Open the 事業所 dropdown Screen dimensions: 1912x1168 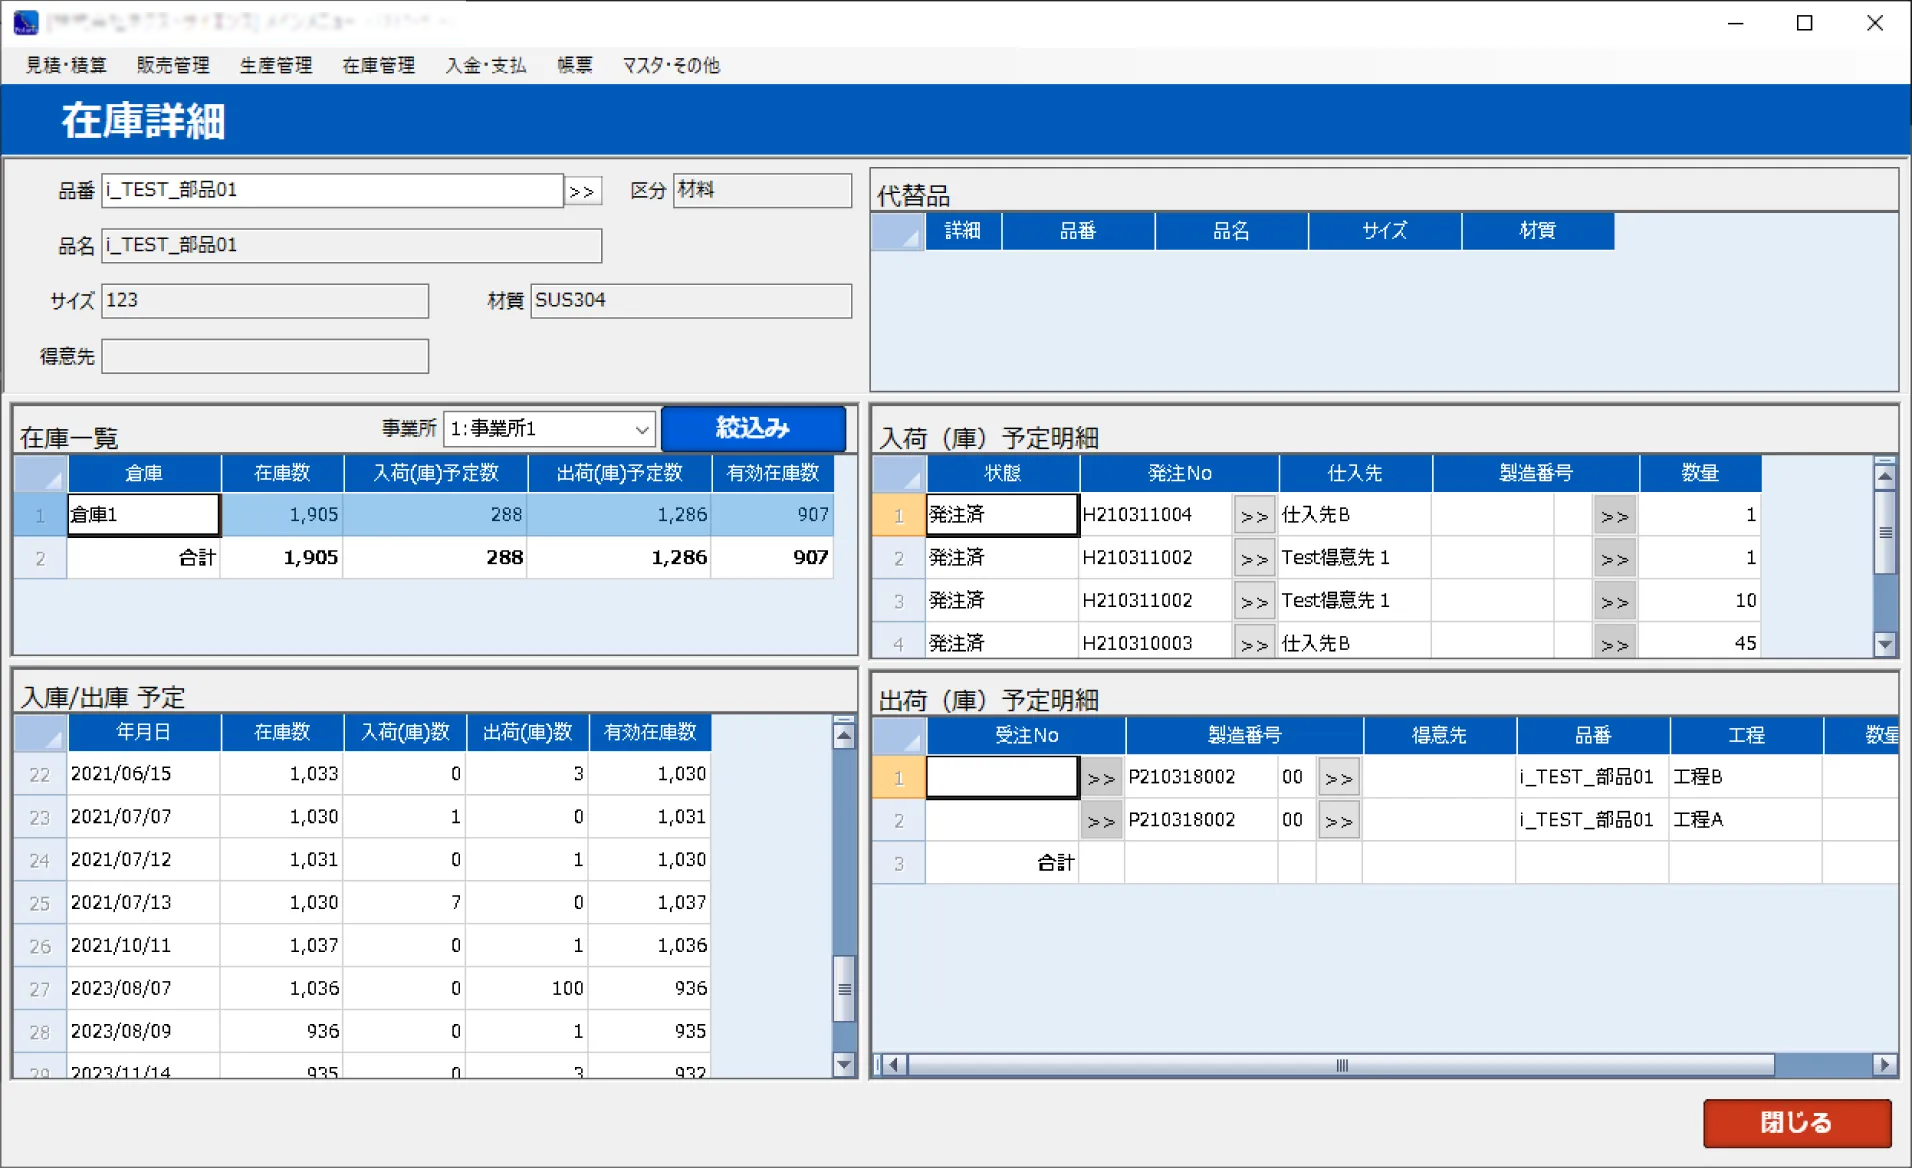[549, 429]
